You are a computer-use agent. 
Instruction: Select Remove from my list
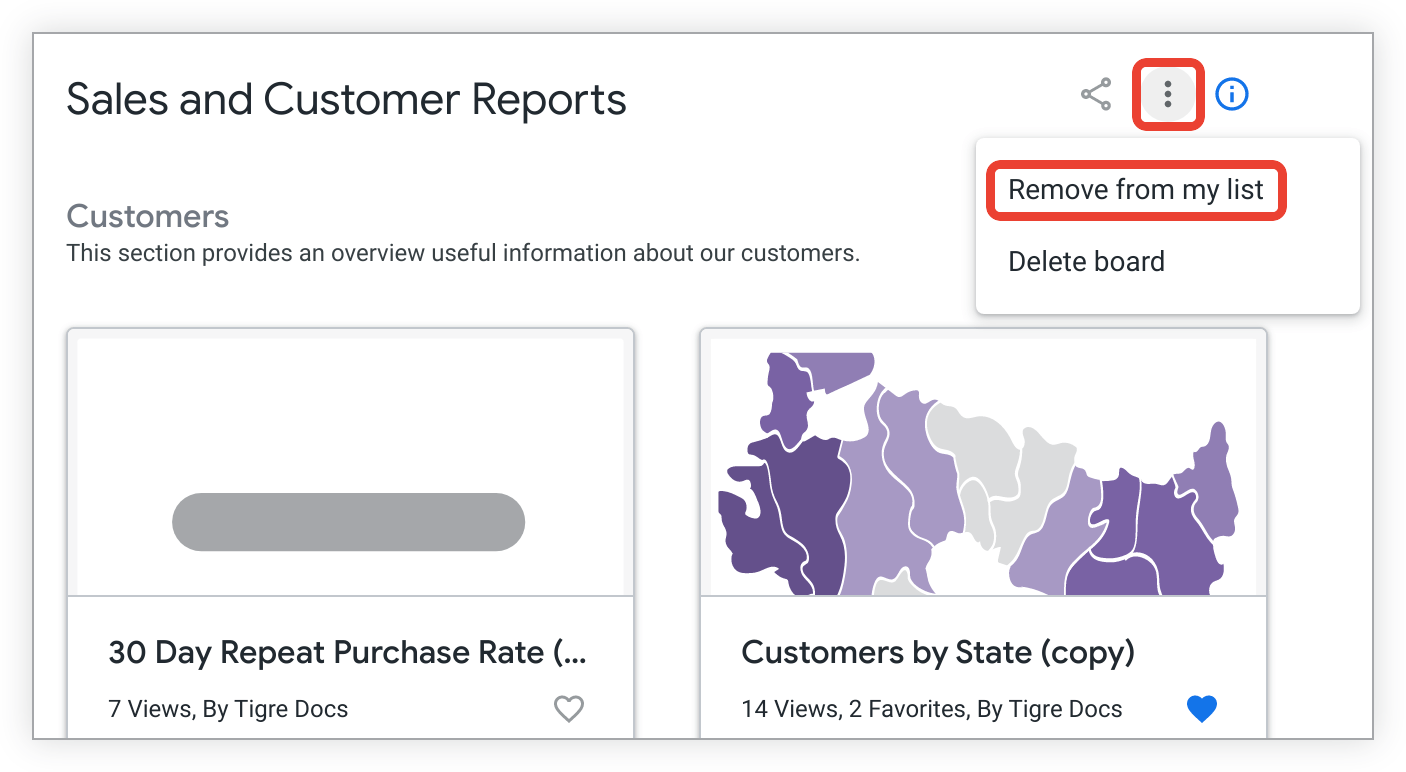tap(1136, 189)
